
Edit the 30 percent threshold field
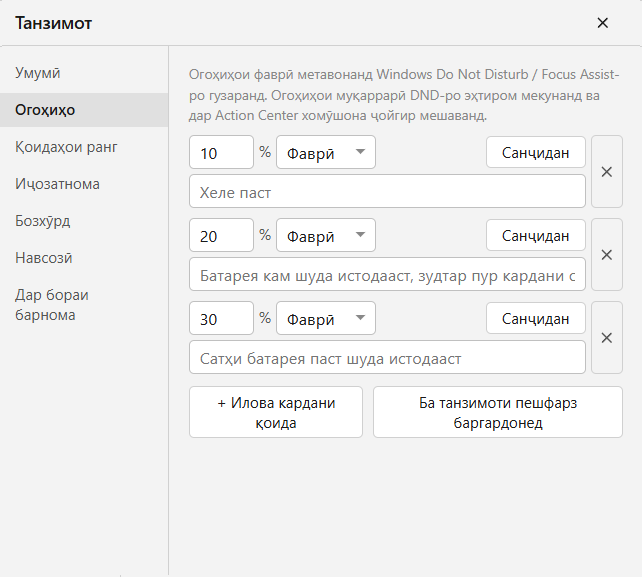(222, 318)
